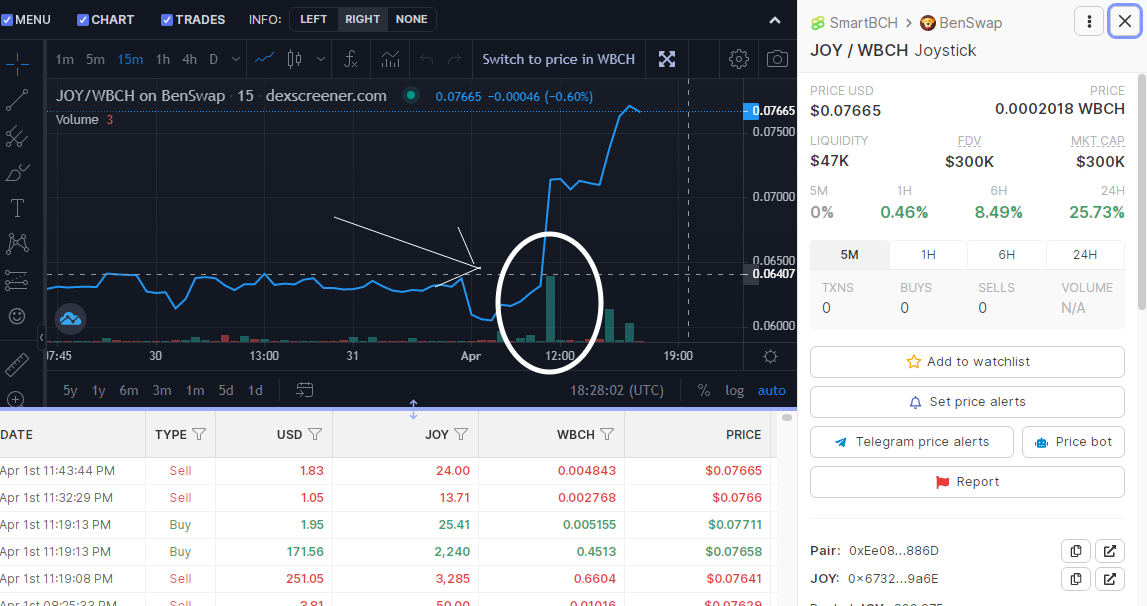The height and width of the screenshot is (606, 1147).
Task: Copy the JOY token address
Action: click(x=1076, y=579)
